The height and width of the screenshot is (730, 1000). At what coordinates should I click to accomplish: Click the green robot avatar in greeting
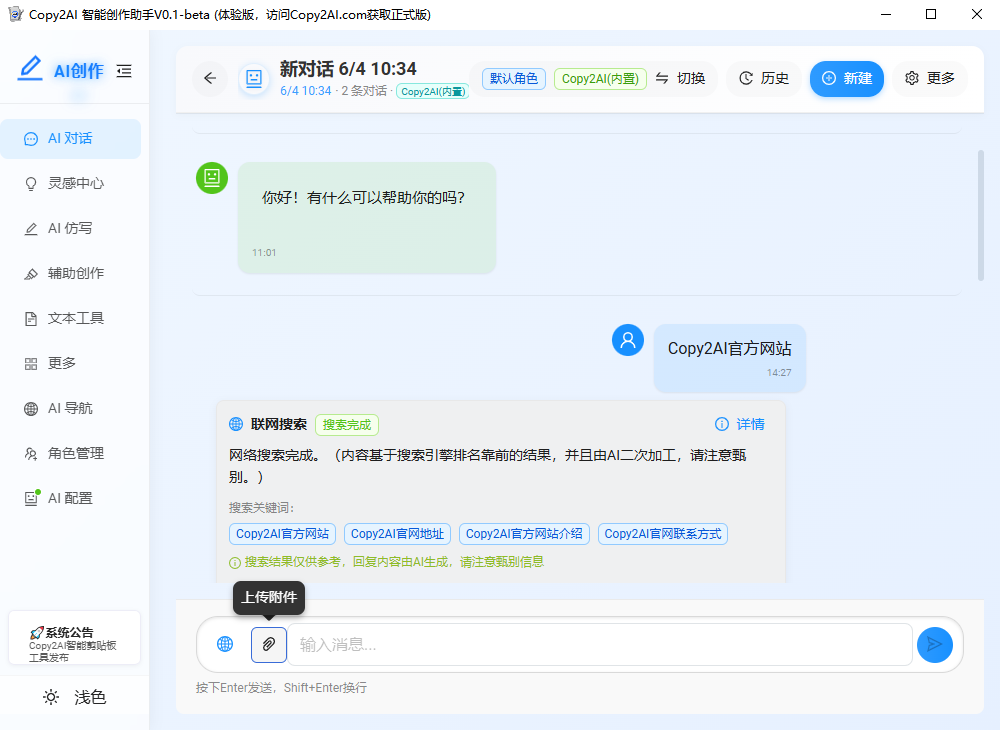click(x=212, y=178)
